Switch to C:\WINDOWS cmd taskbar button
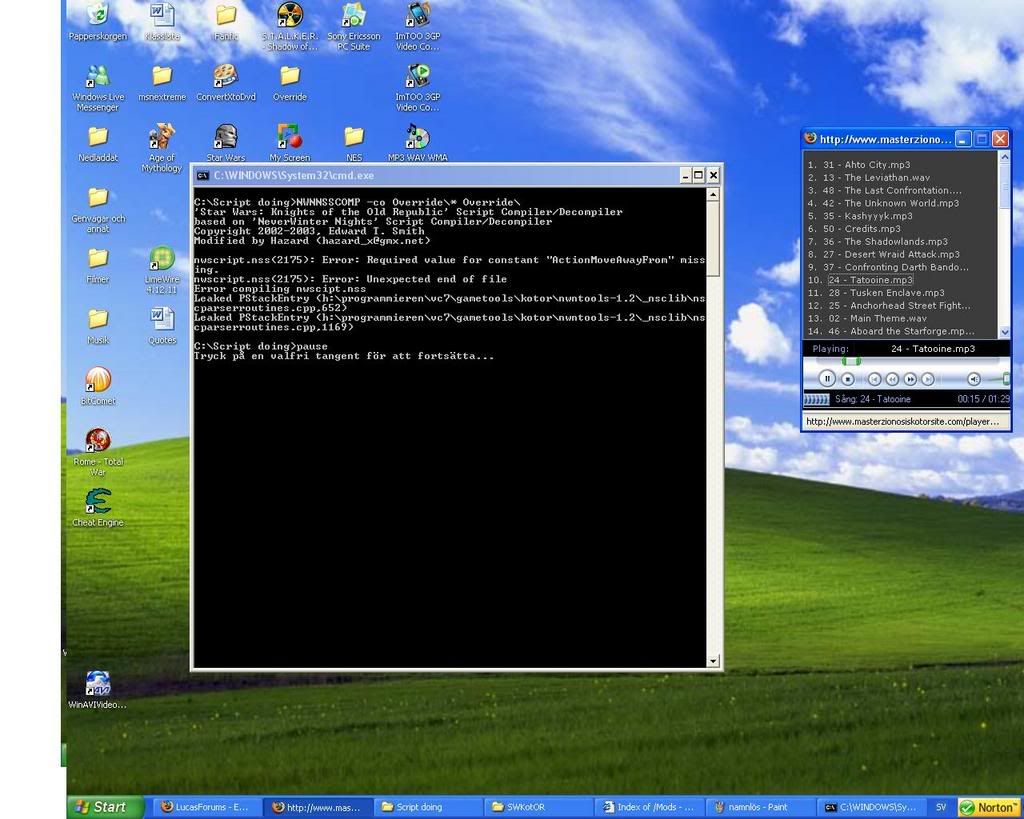 (871, 807)
